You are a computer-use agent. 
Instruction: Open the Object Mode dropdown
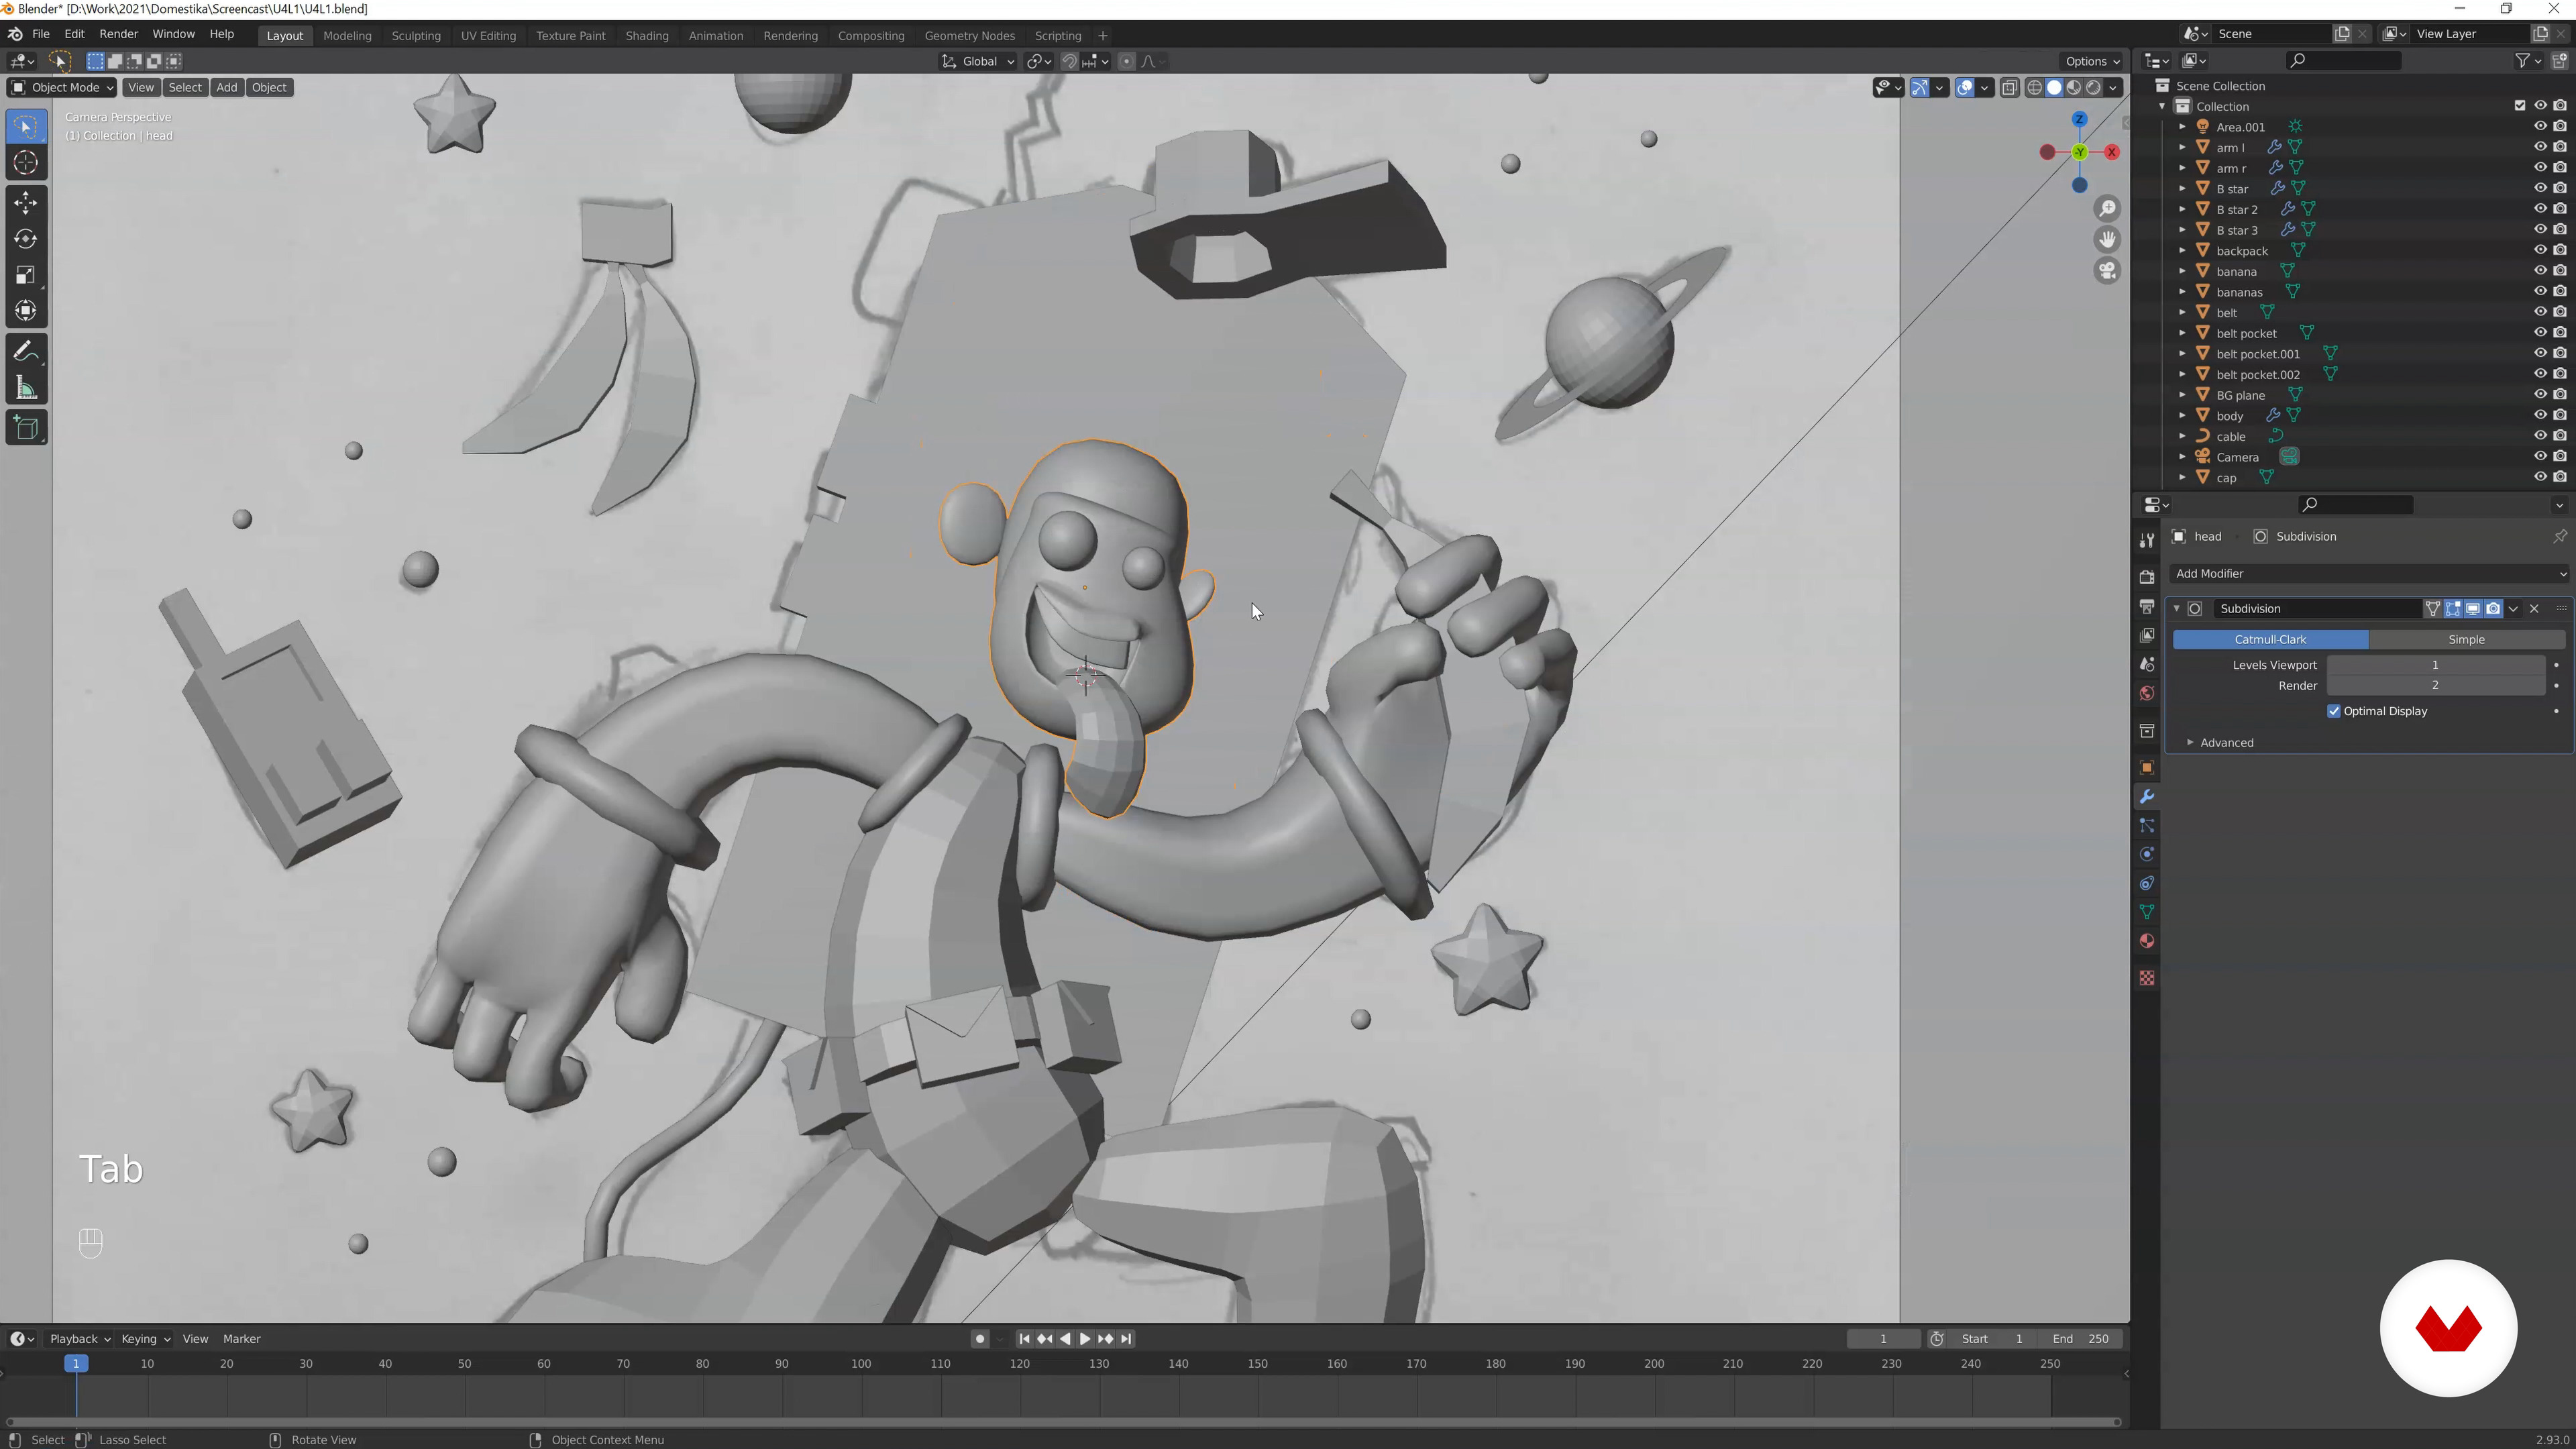[x=62, y=87]
